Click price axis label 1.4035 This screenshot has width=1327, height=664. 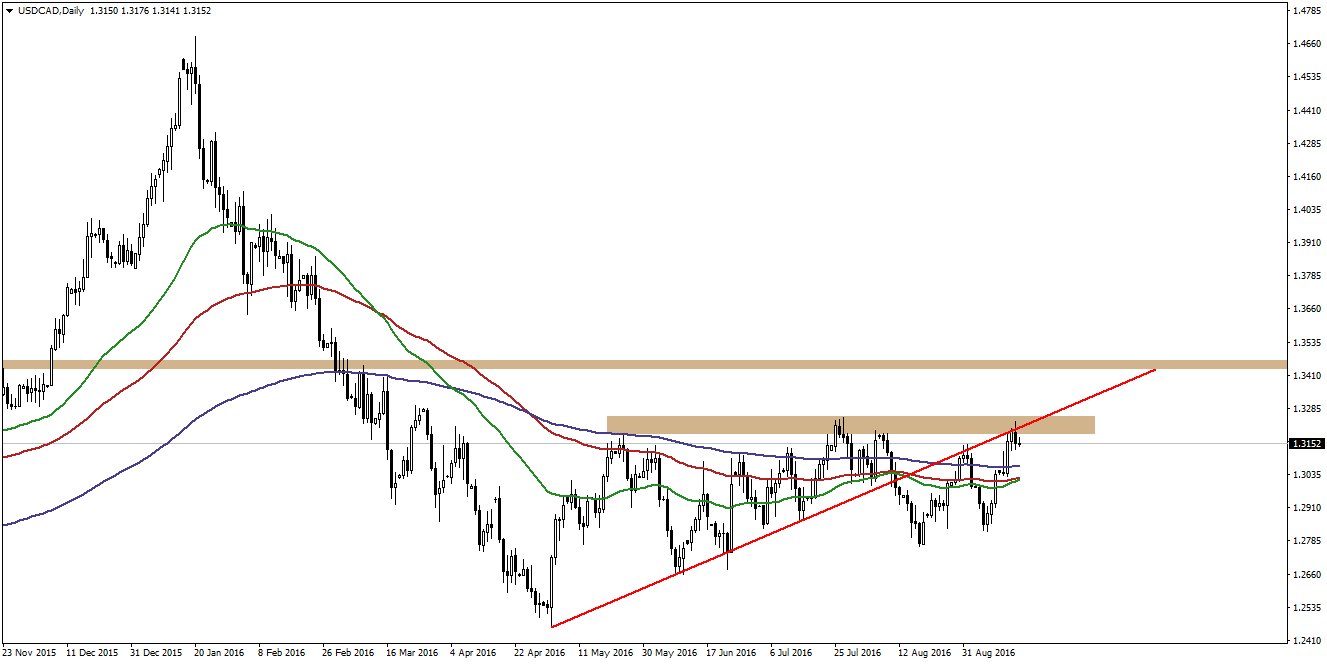tap(1308, 210)
